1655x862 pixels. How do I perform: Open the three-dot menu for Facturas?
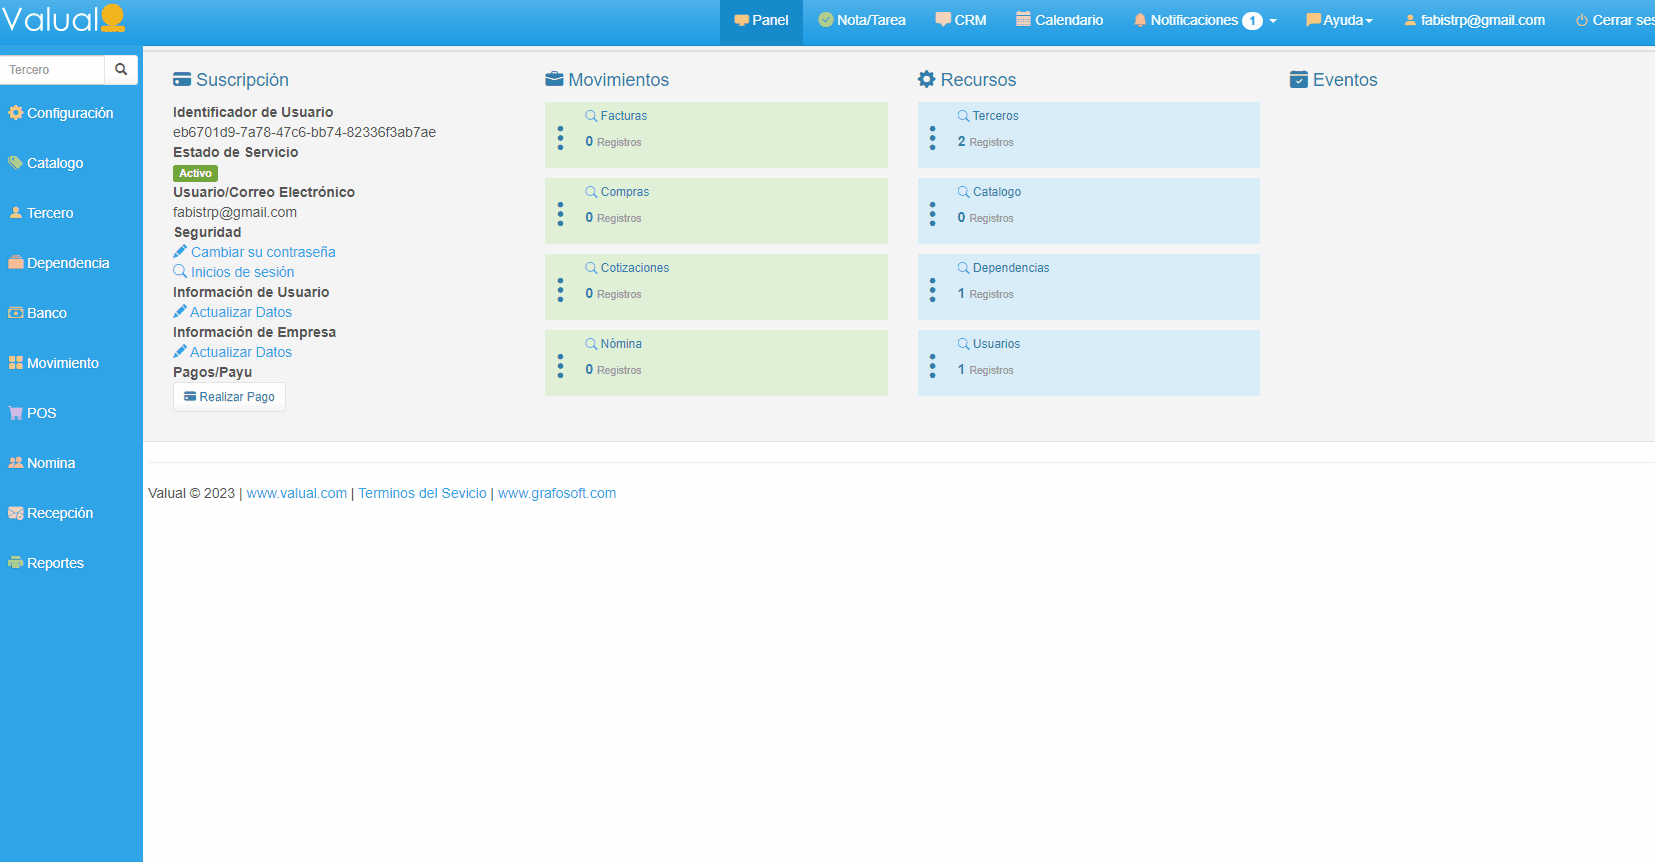(x=560, y=138)
